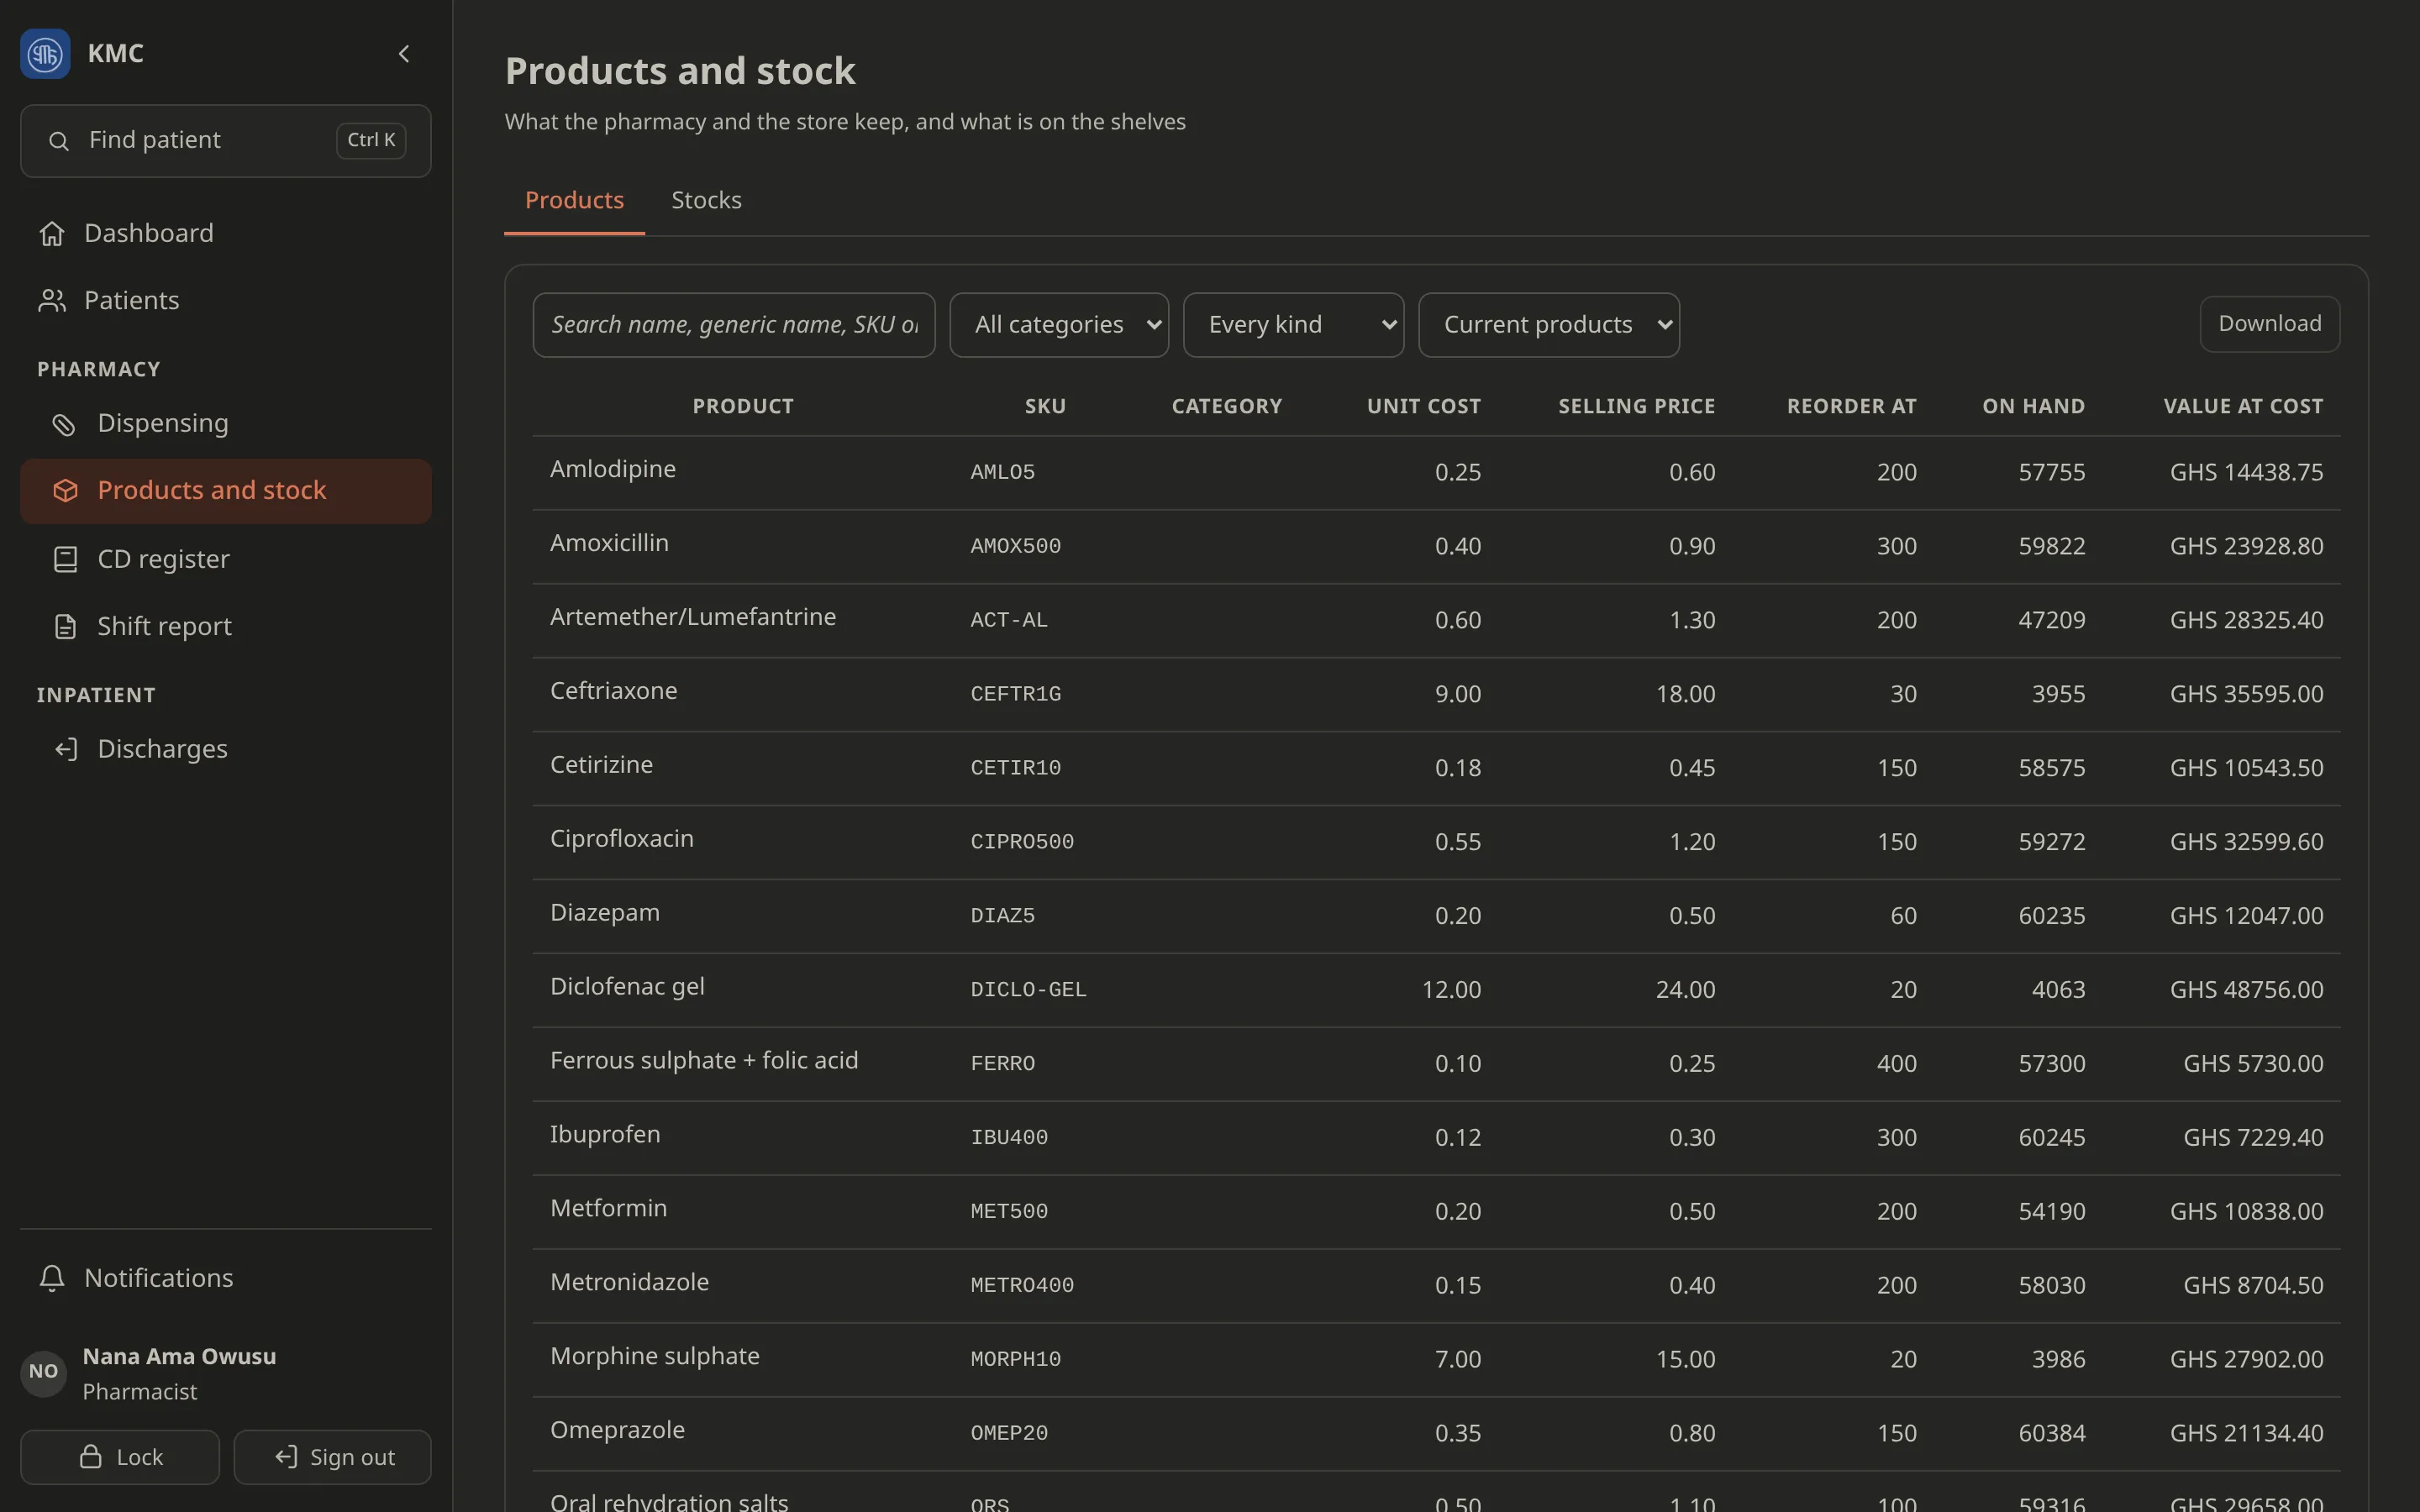Click the Diclofenac gel product name
This screenshot has width=2420, height=1512.
coord(627,987)
